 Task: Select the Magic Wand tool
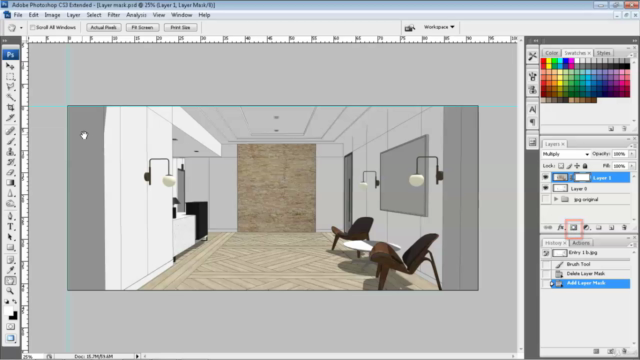click(x=10, y=97)
